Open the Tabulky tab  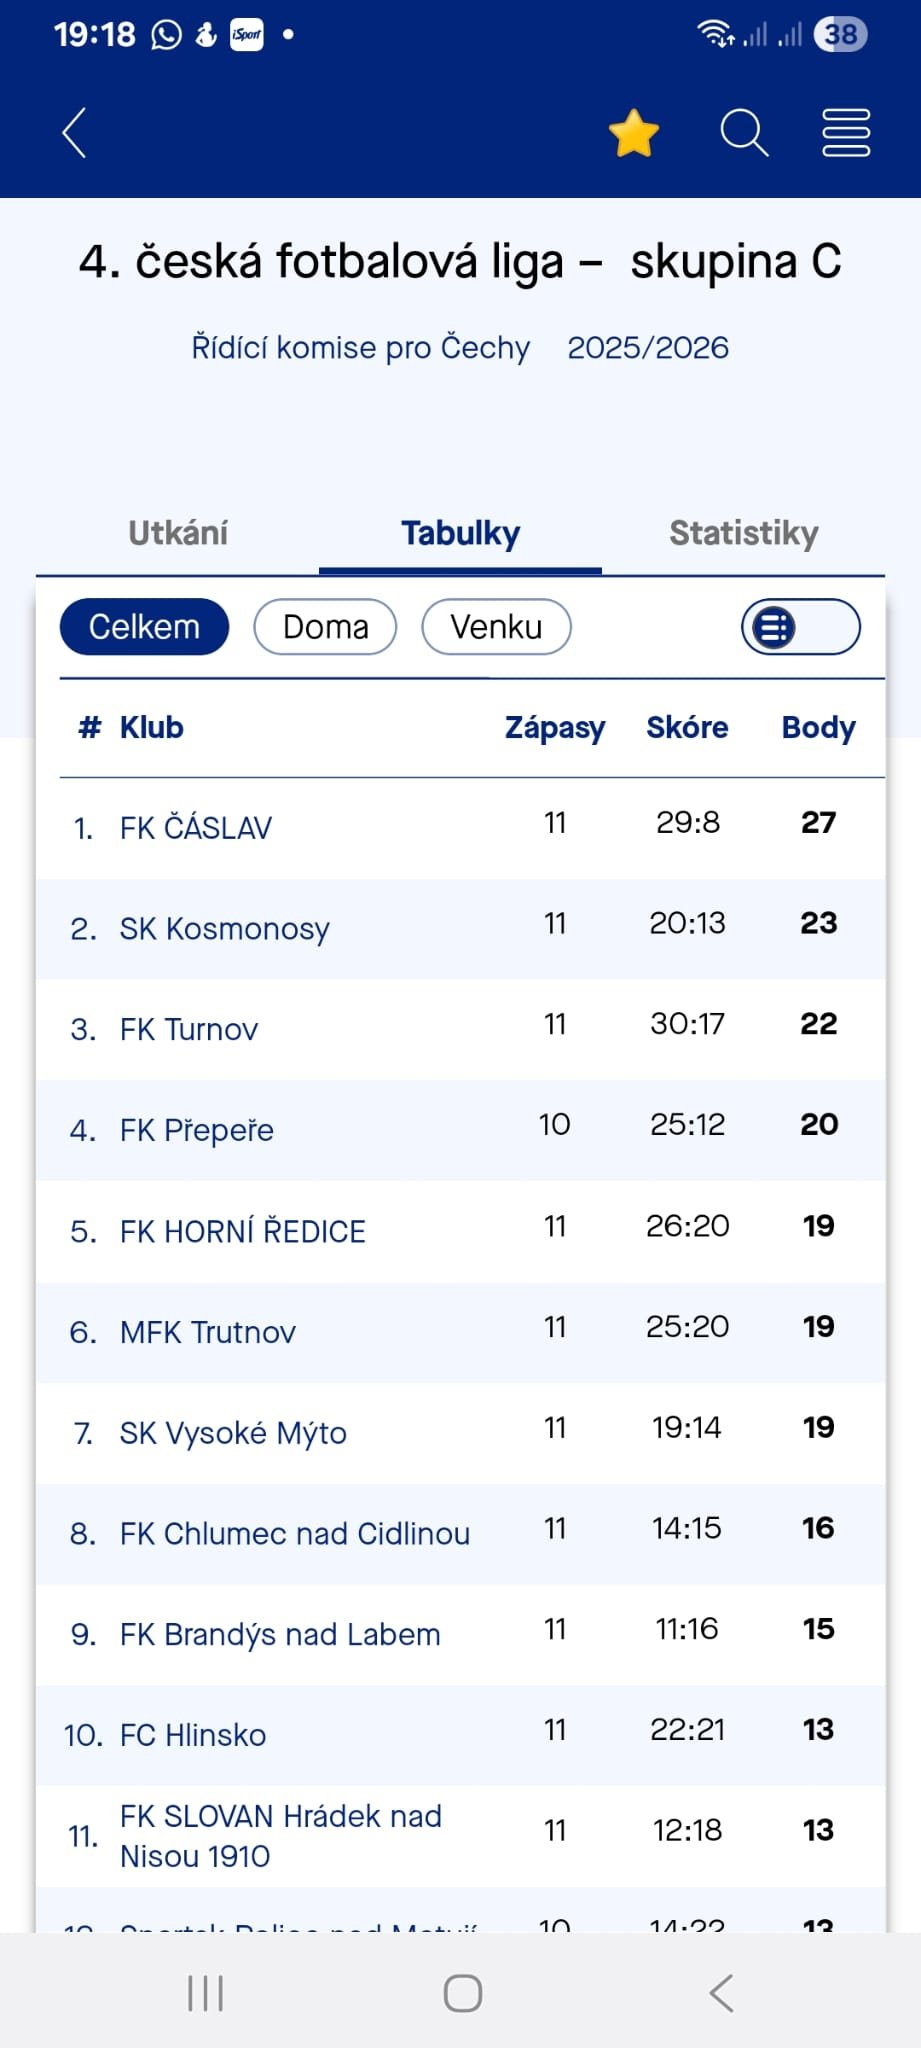460,533
